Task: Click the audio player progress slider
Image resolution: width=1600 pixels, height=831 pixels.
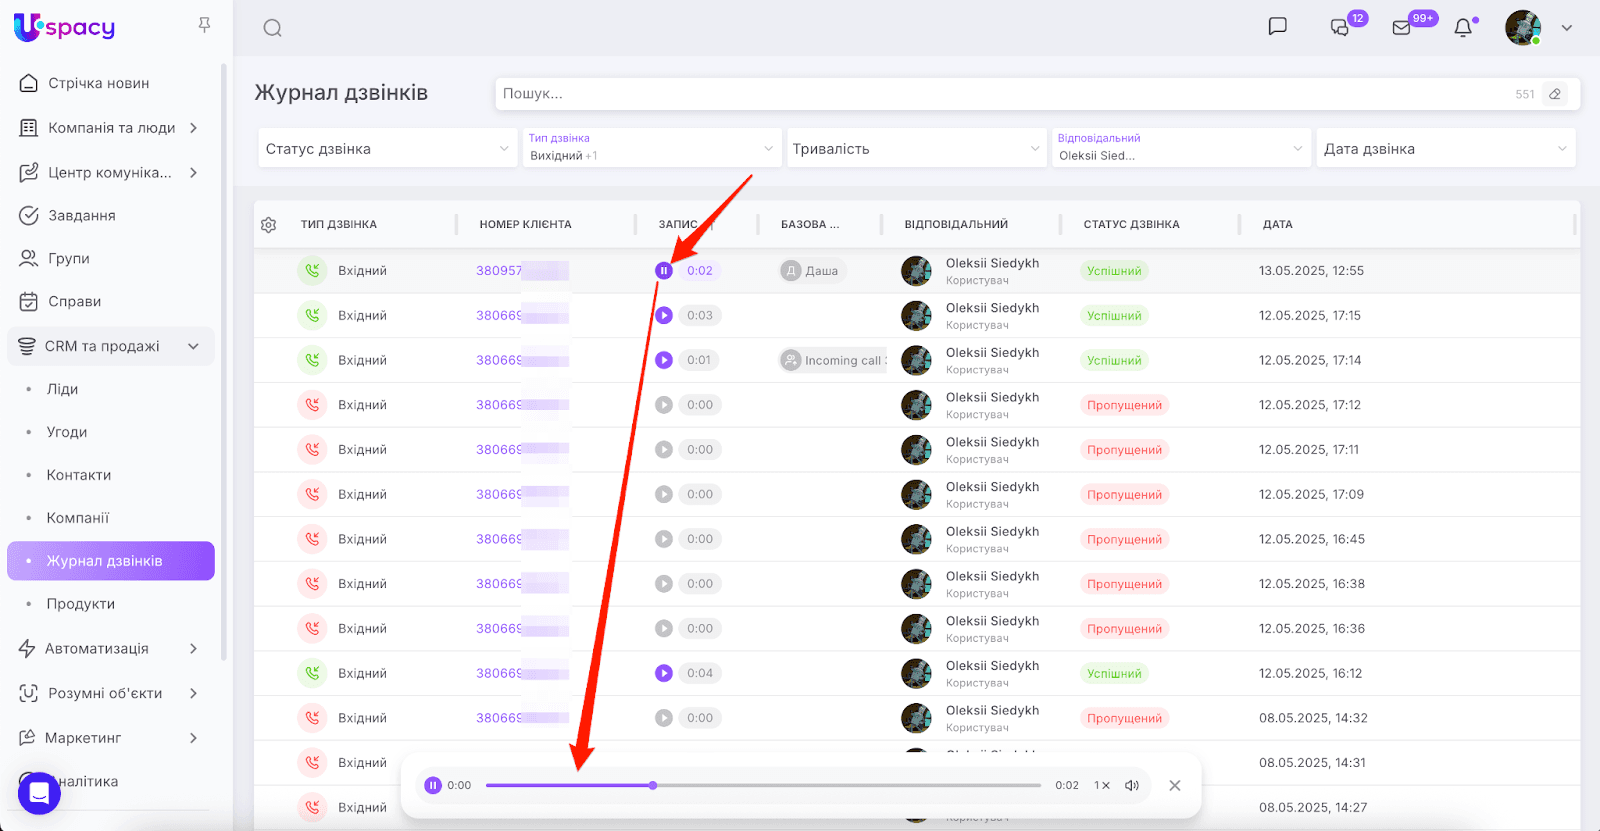Action: tap(763, 786)
